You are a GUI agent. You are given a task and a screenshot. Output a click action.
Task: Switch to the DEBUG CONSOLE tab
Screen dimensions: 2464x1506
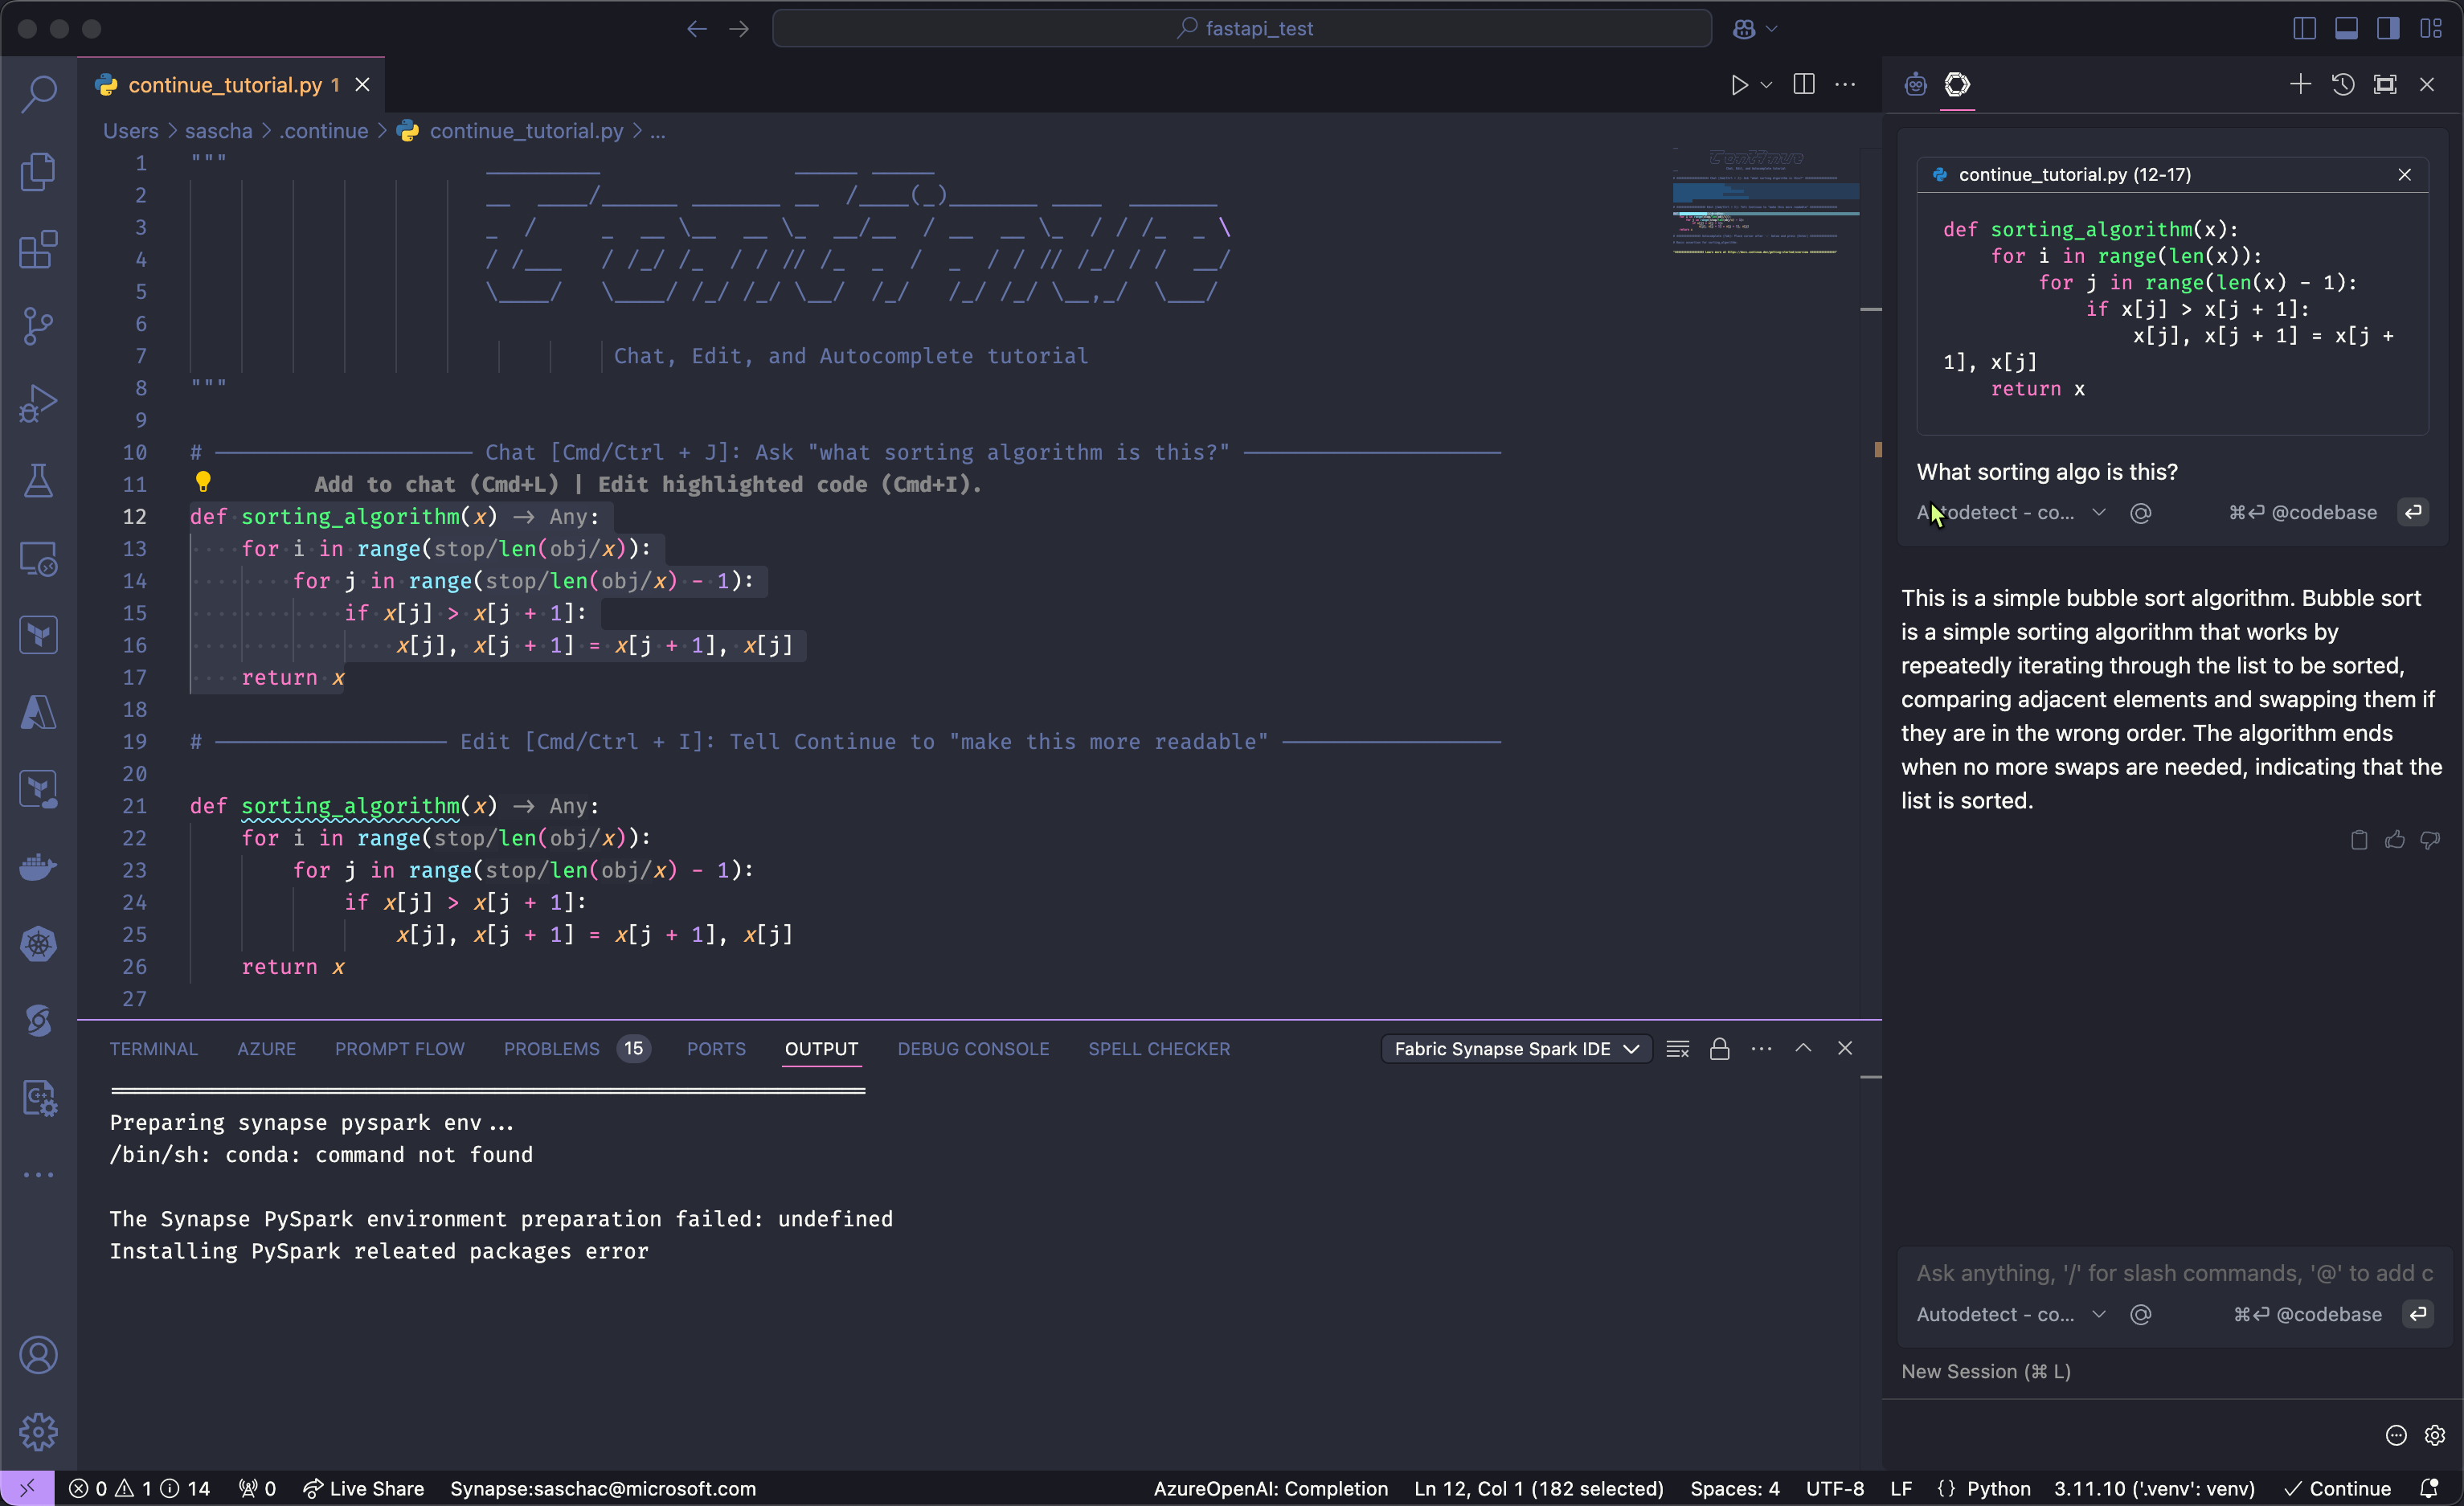(x=973, y=1048)
